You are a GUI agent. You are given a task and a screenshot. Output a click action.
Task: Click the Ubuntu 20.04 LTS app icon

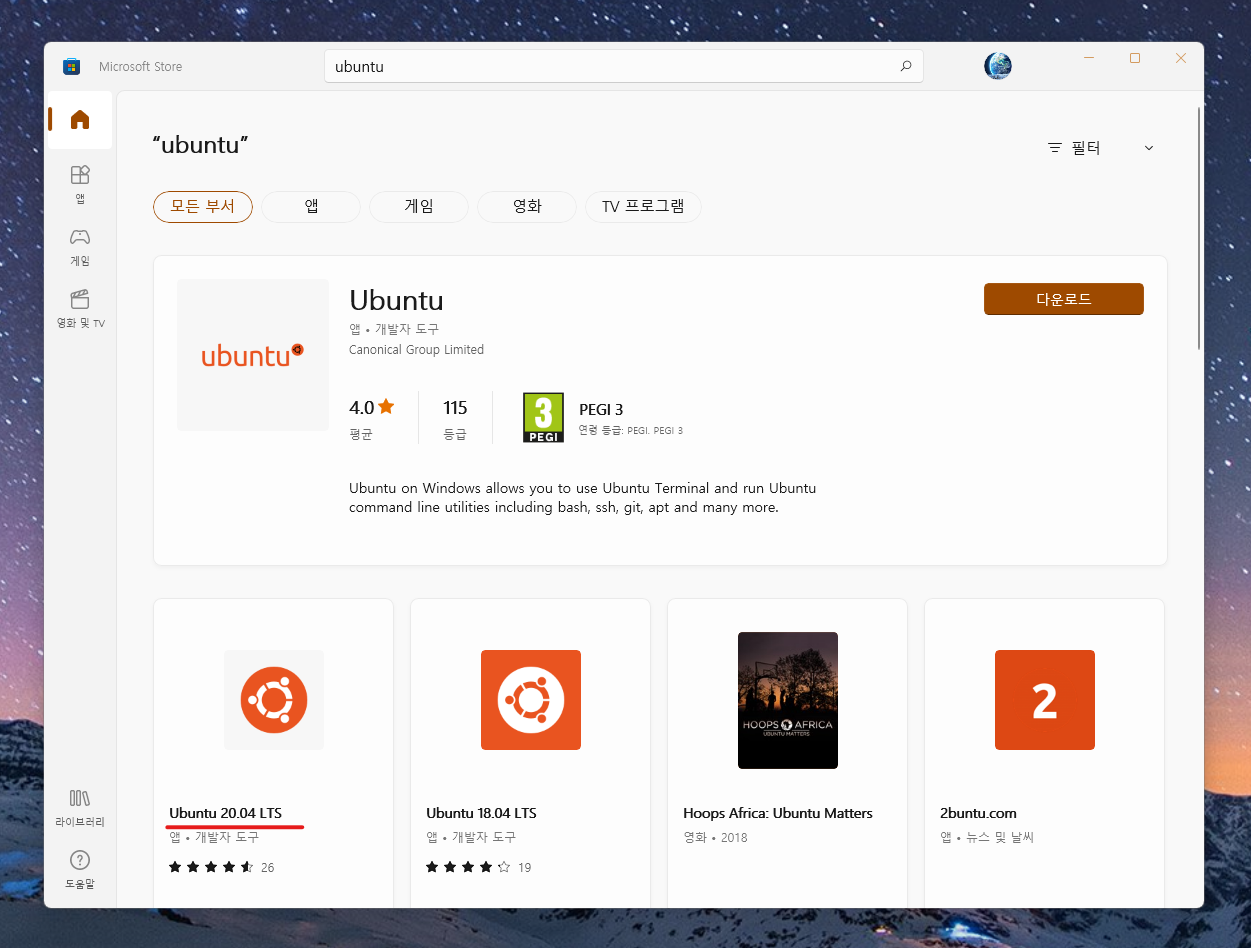[274, 700]
